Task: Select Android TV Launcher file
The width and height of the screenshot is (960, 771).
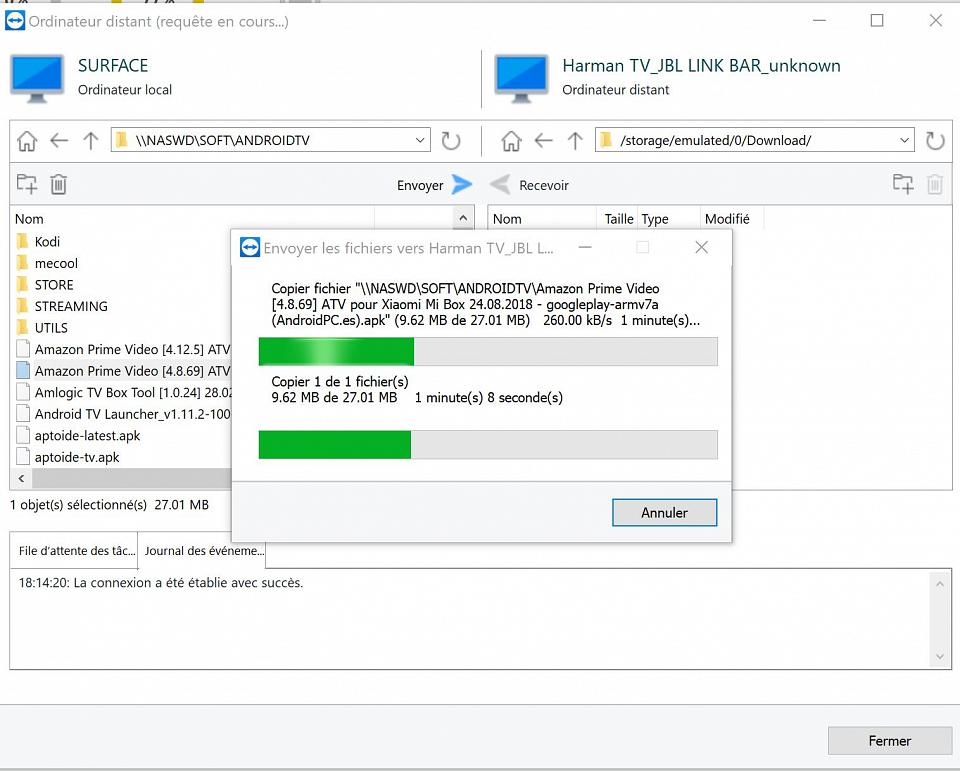Action: [x=123, y=414]
